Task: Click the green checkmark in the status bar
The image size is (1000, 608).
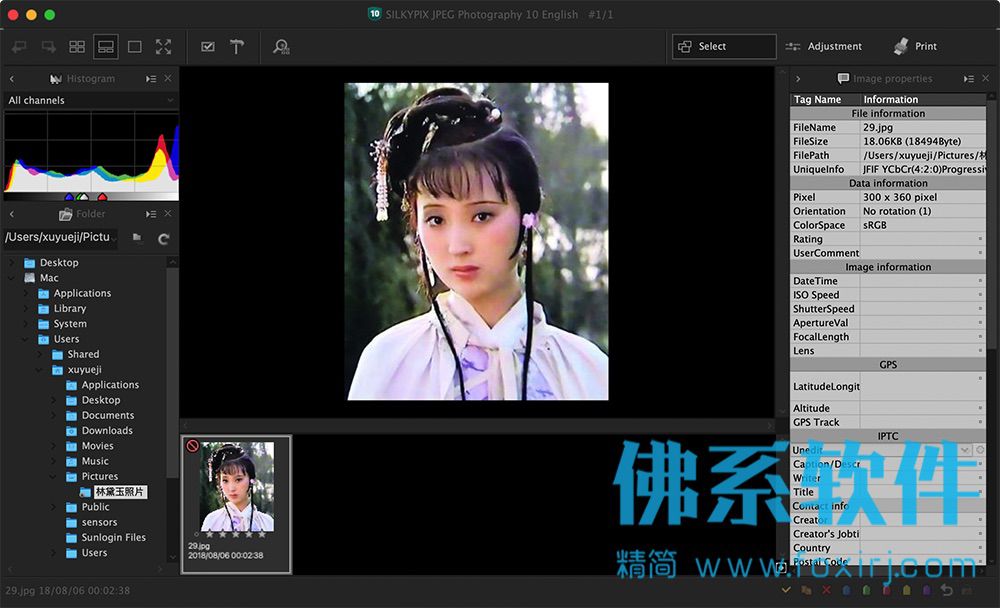Action: [x=786, y=590]
